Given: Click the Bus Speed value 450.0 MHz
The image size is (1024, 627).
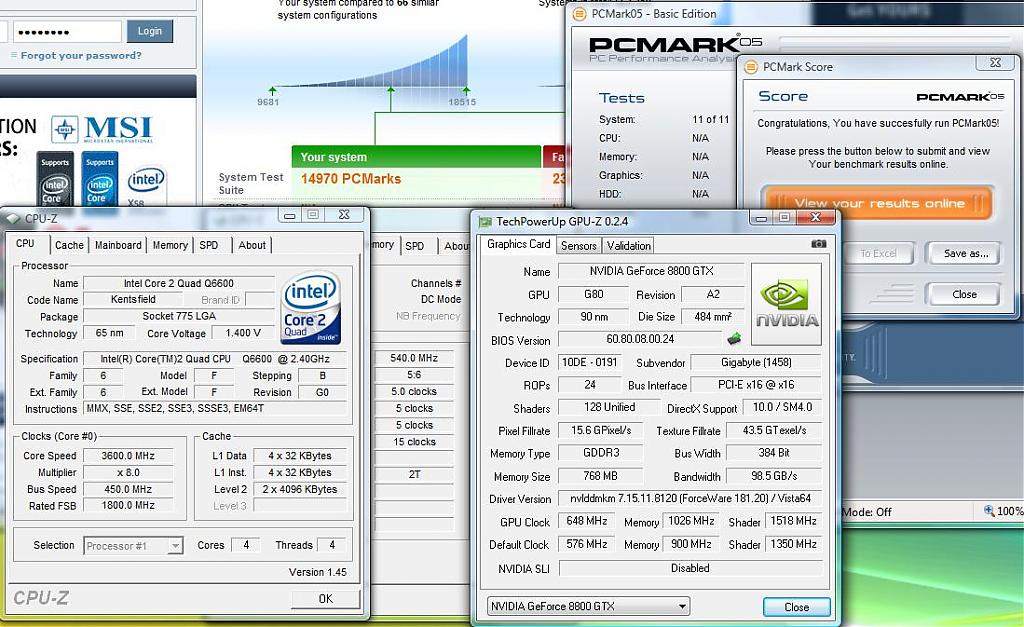Looking at the screenshot, I should pyautogui.click(x=128, y=489).
